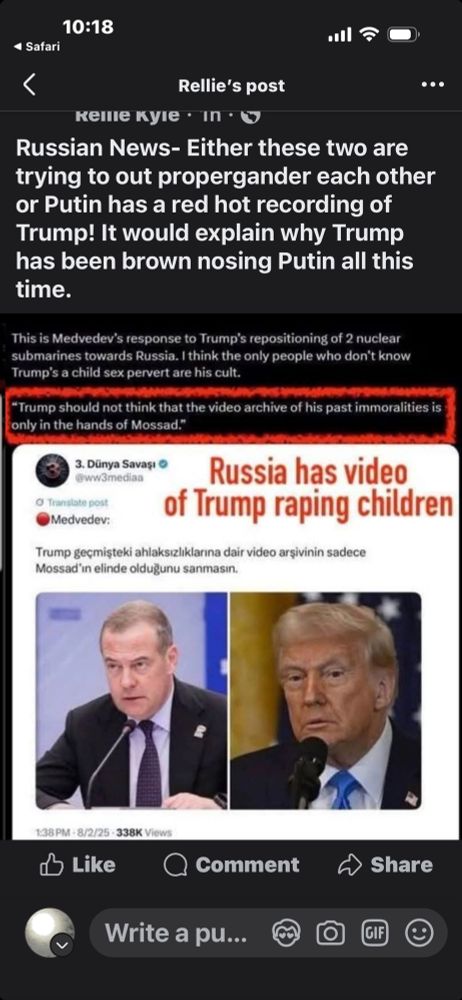Image resolution: width=462 pixels, height=1000 pixels.
Task: Attach a photo with camera icon
Action: (x=329, y=934)
